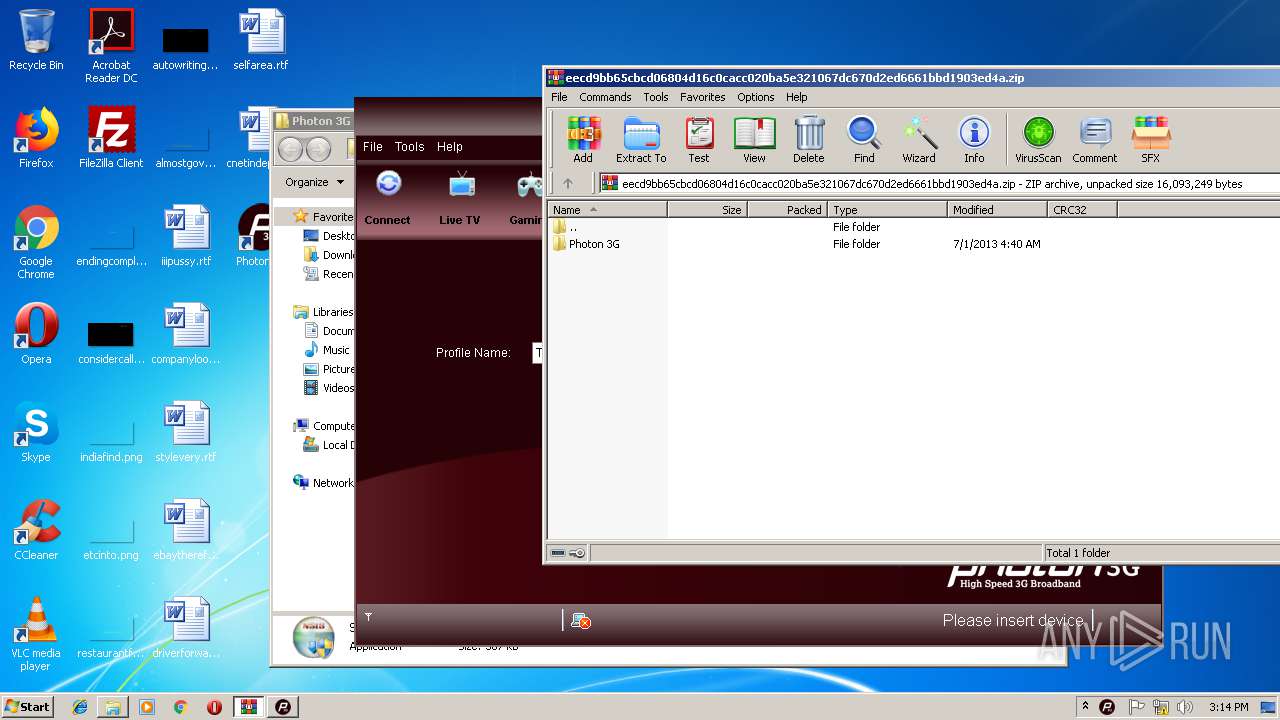Click the no-device status icon in Photon app

[580, 621]
